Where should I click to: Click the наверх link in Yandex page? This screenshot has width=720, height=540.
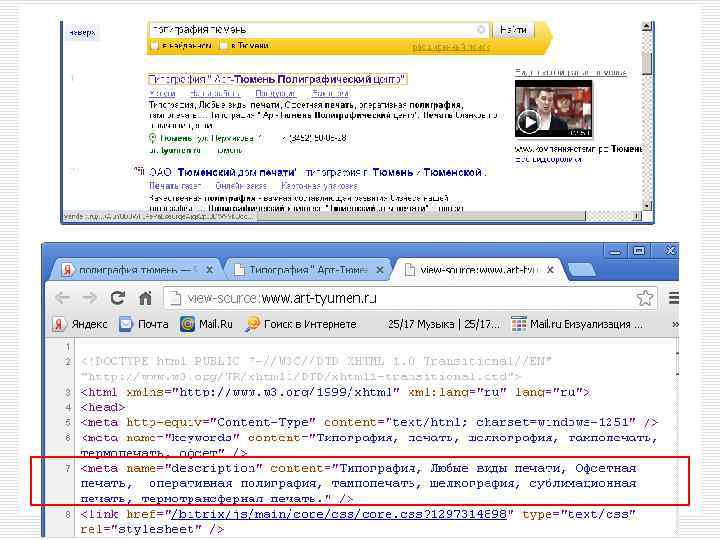tap(82, 33)
